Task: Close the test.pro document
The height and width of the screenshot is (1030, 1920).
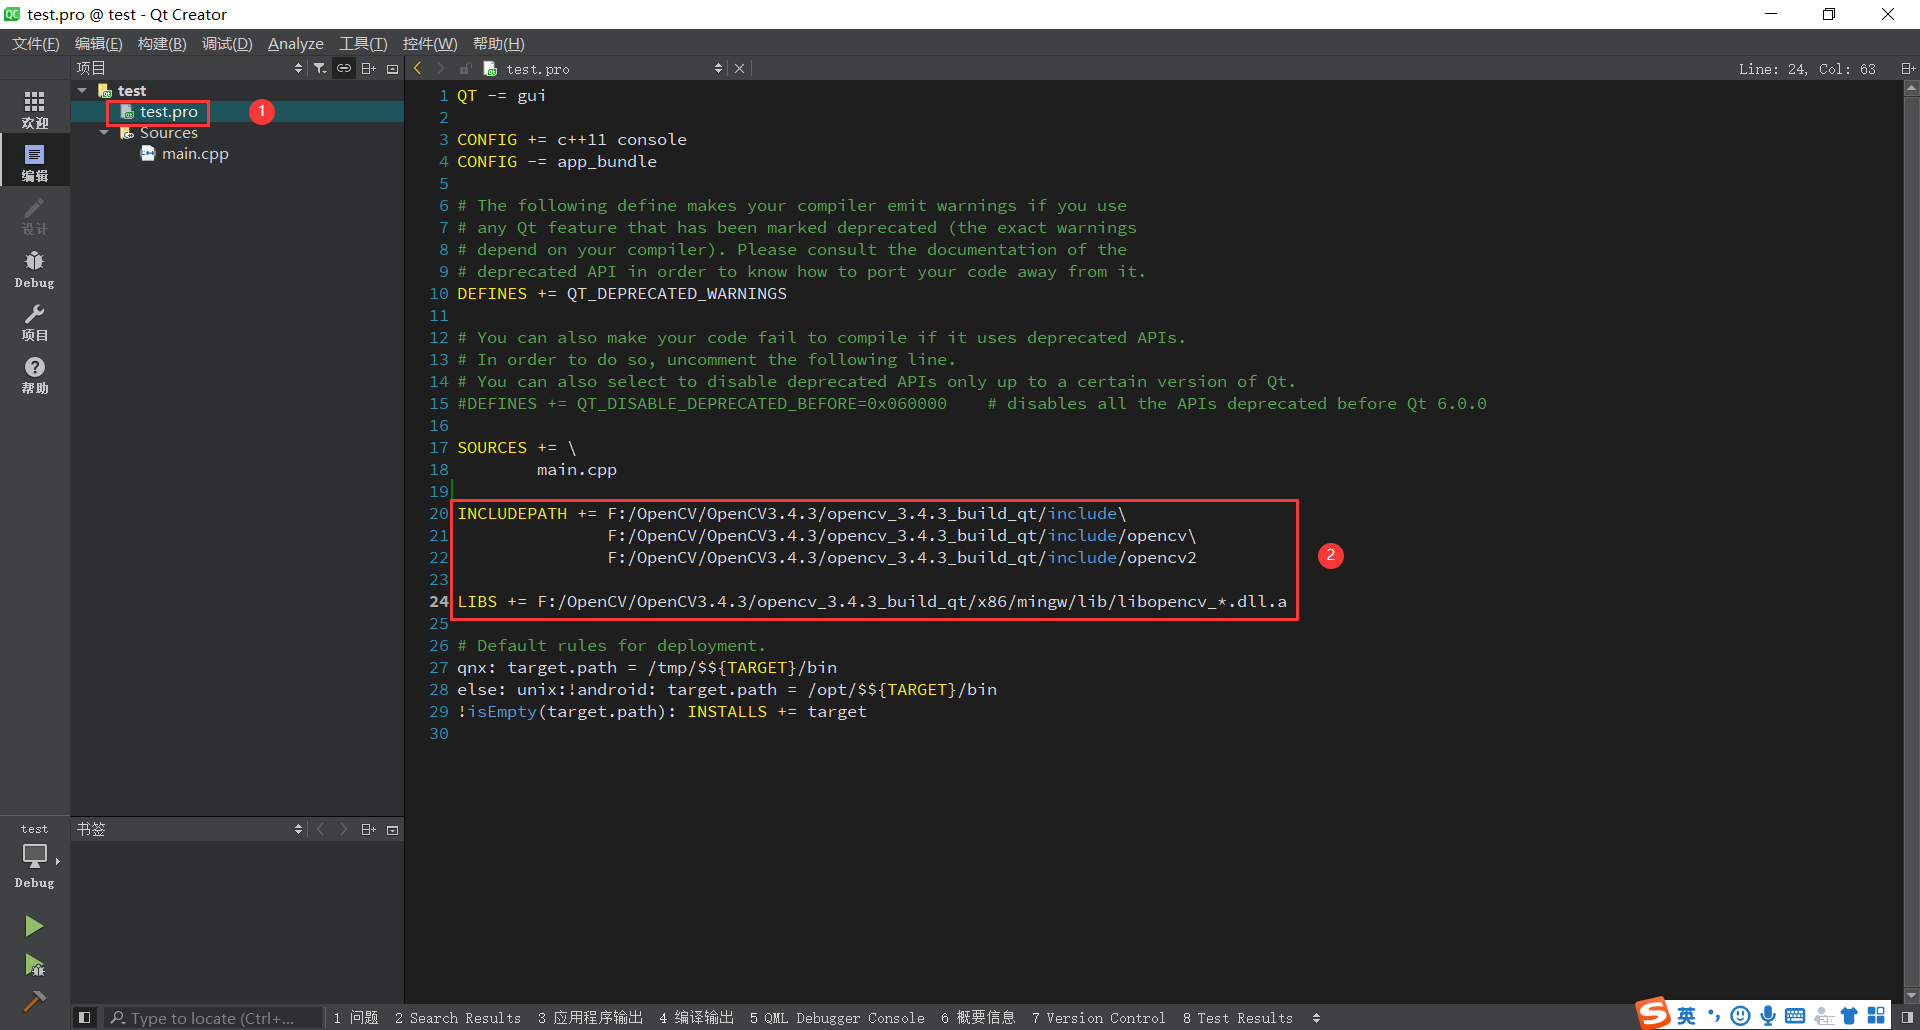Action: (739, 68)
